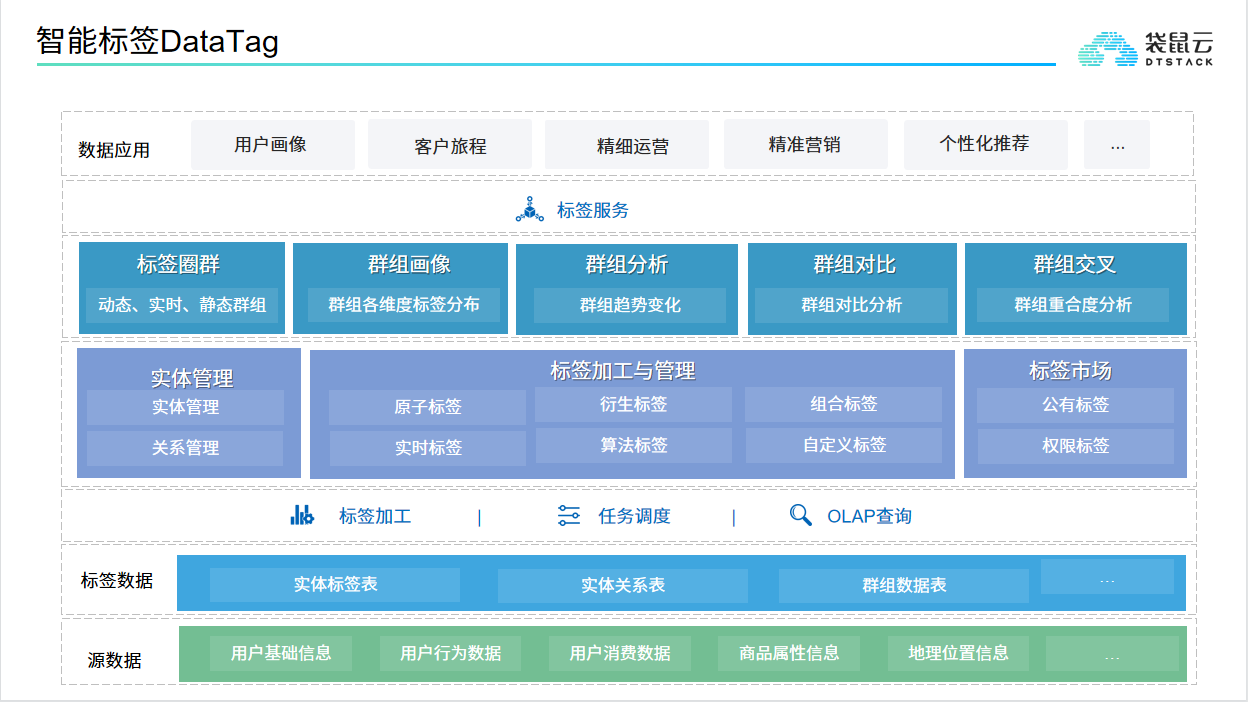Viewport: 1248px width, 702px height.
Task: Select the 个性化推荐 application box
Action: (x=985, y=144)
